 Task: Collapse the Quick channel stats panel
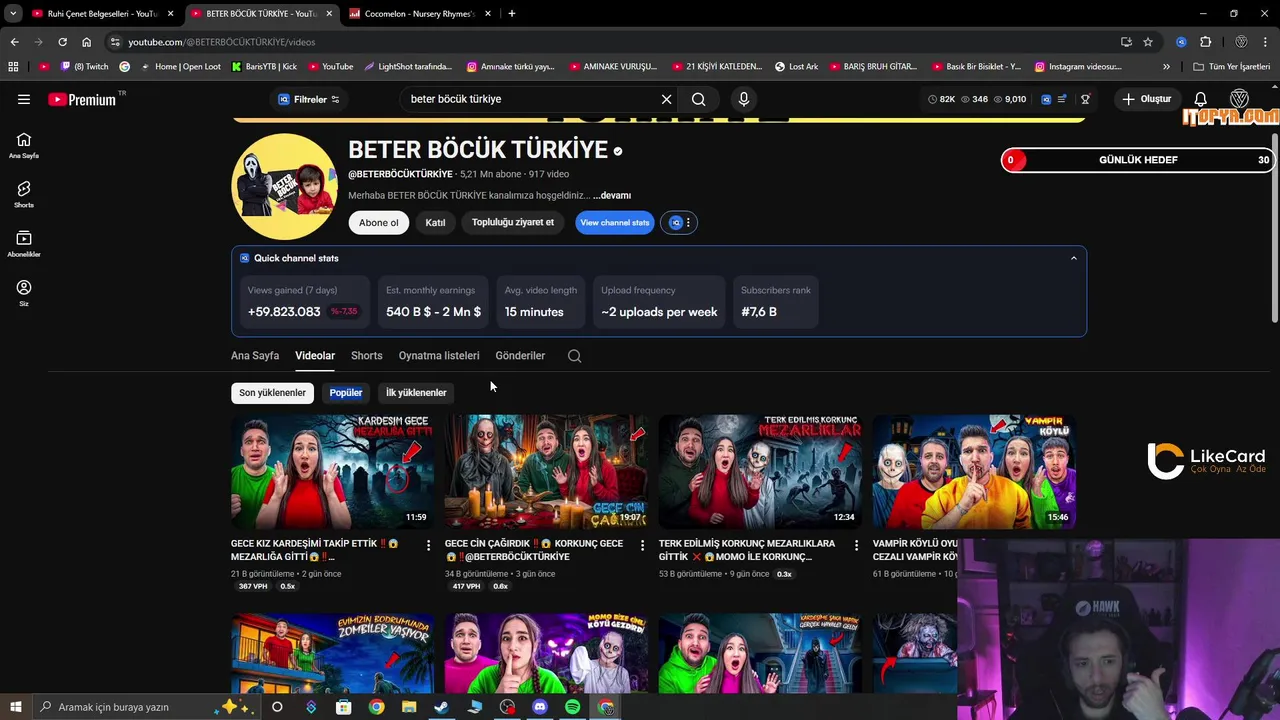[x=1074, y=258]
